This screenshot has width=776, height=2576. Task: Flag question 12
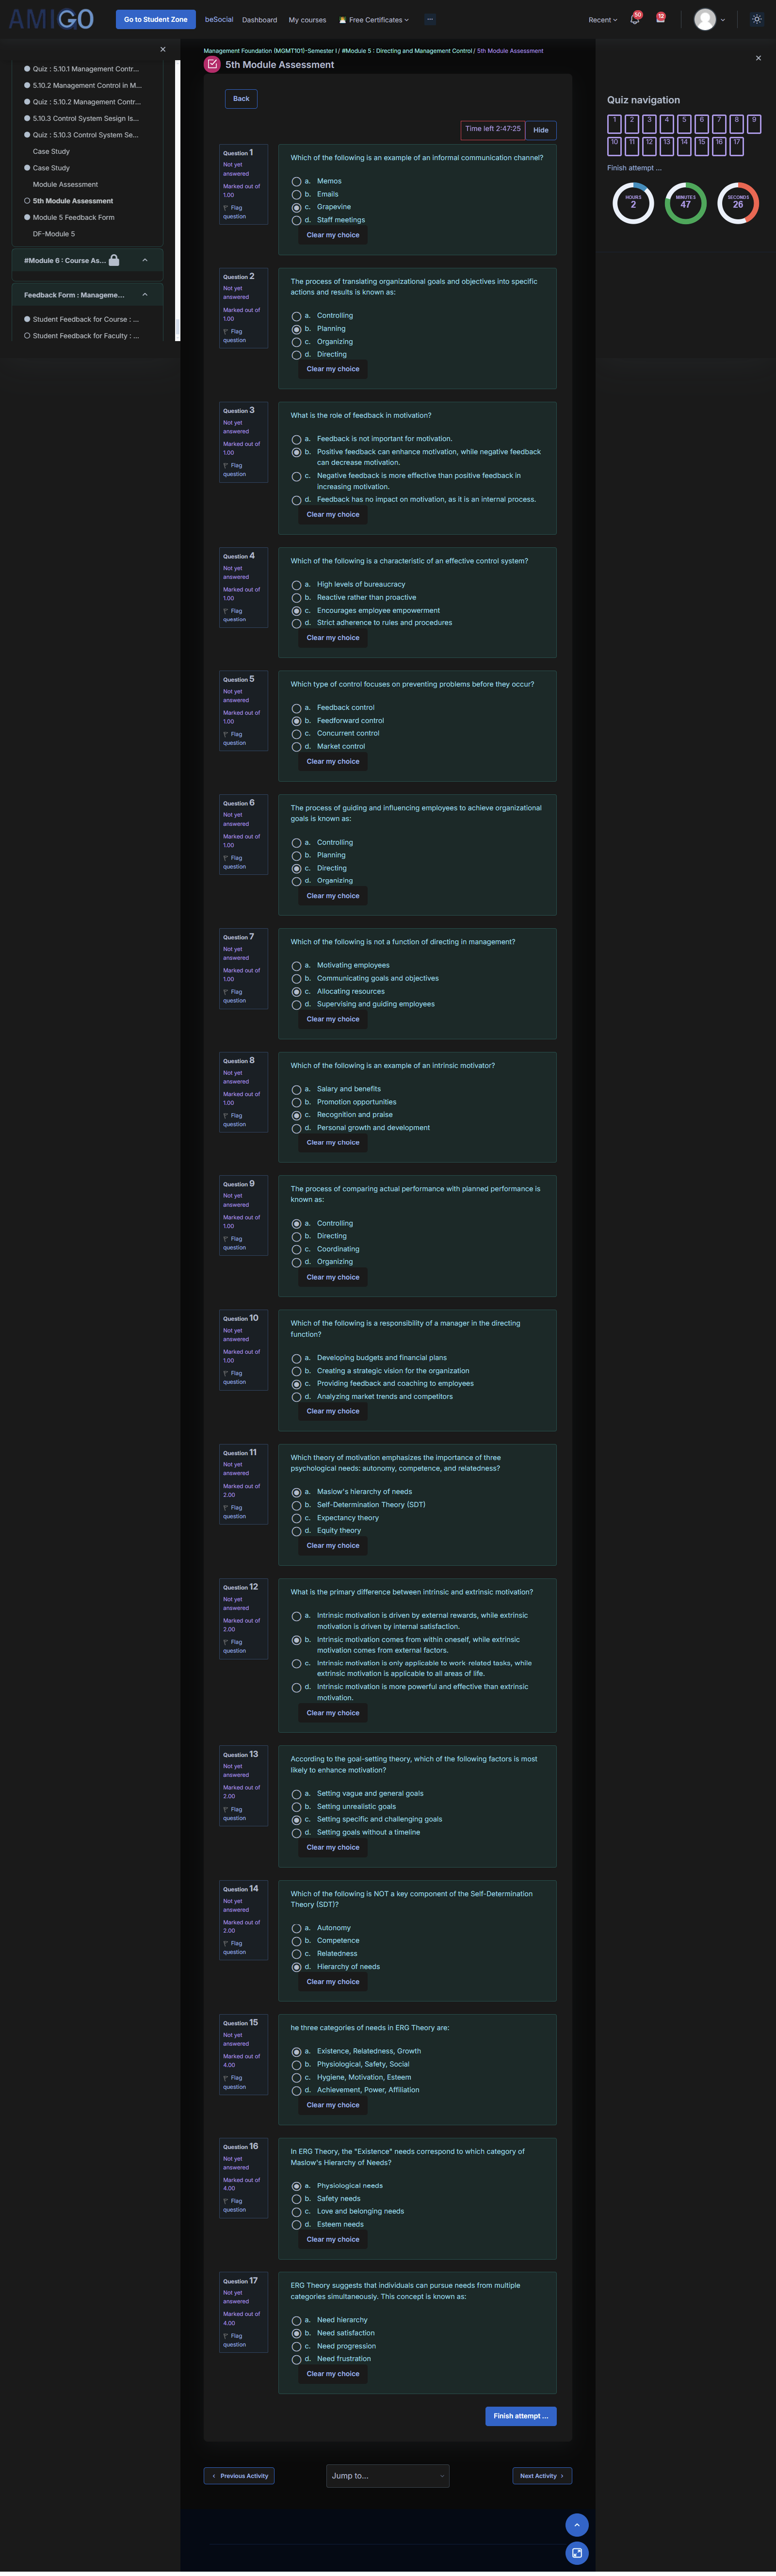click(234, 1645)
